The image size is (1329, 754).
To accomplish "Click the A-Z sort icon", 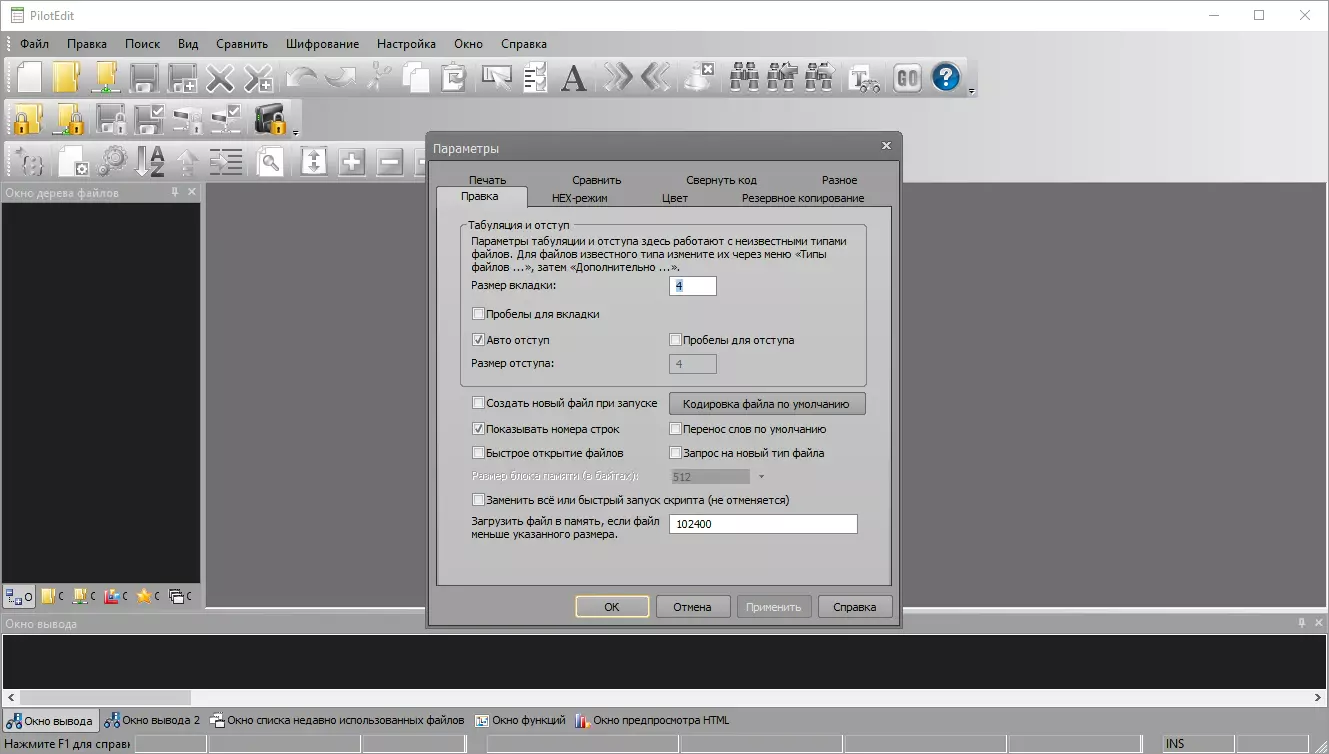I will (150, 161).
